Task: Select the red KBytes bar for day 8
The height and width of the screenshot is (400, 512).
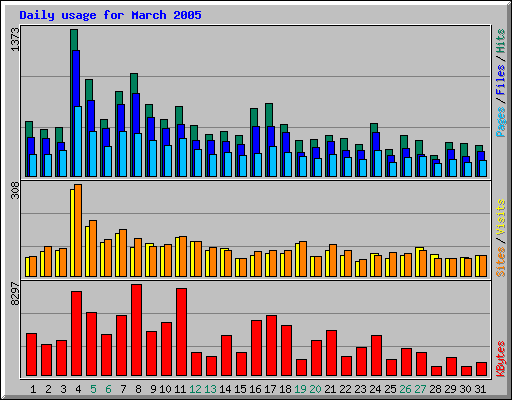Action: coord(137,330)
